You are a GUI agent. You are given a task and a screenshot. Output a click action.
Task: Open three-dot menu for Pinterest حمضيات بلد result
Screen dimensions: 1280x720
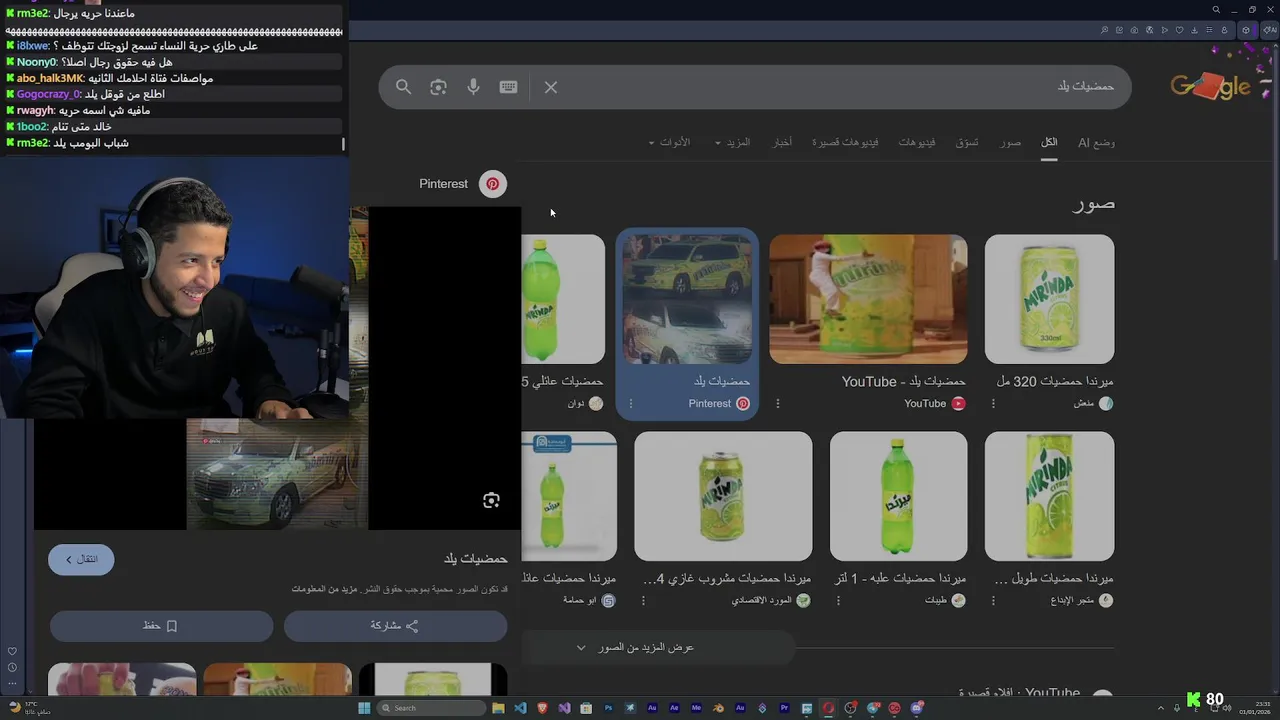coord(631,404)
